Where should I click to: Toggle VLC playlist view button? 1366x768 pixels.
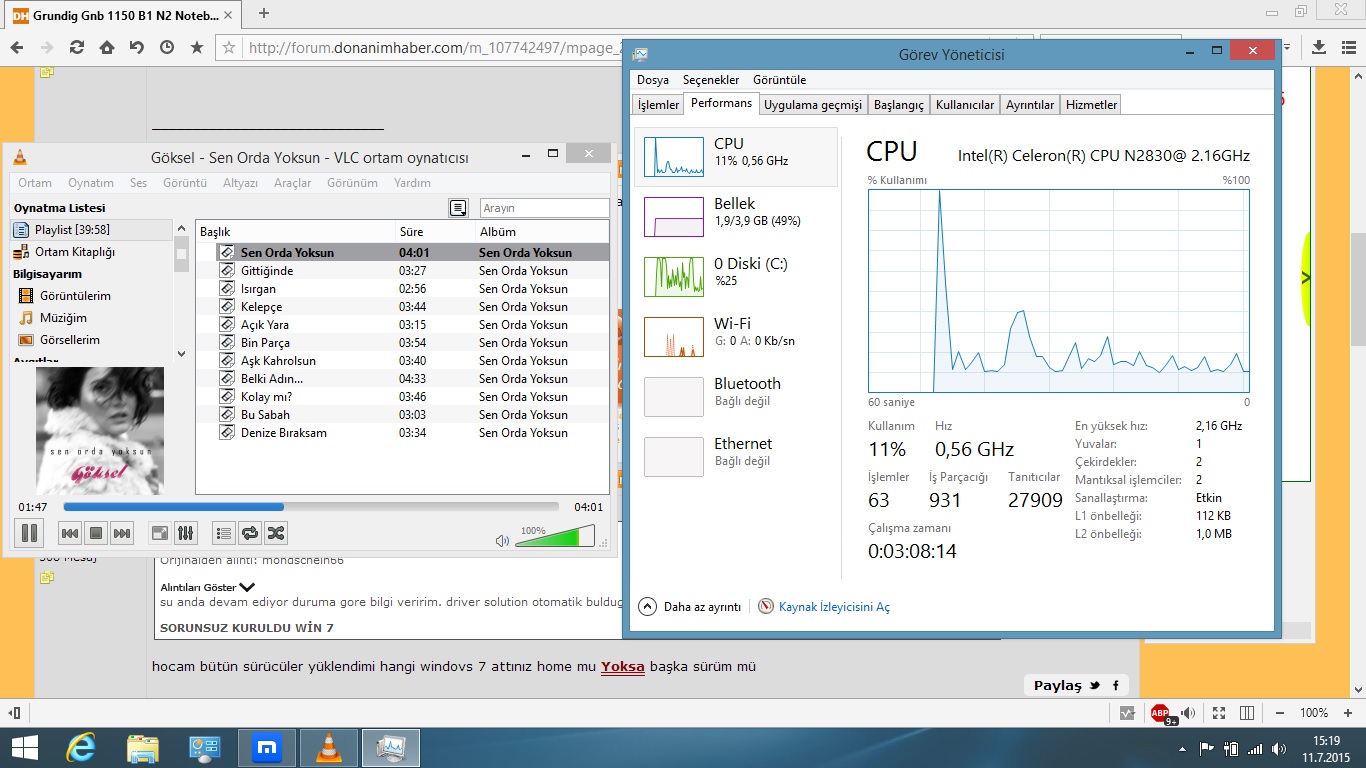tap(224, 534)
